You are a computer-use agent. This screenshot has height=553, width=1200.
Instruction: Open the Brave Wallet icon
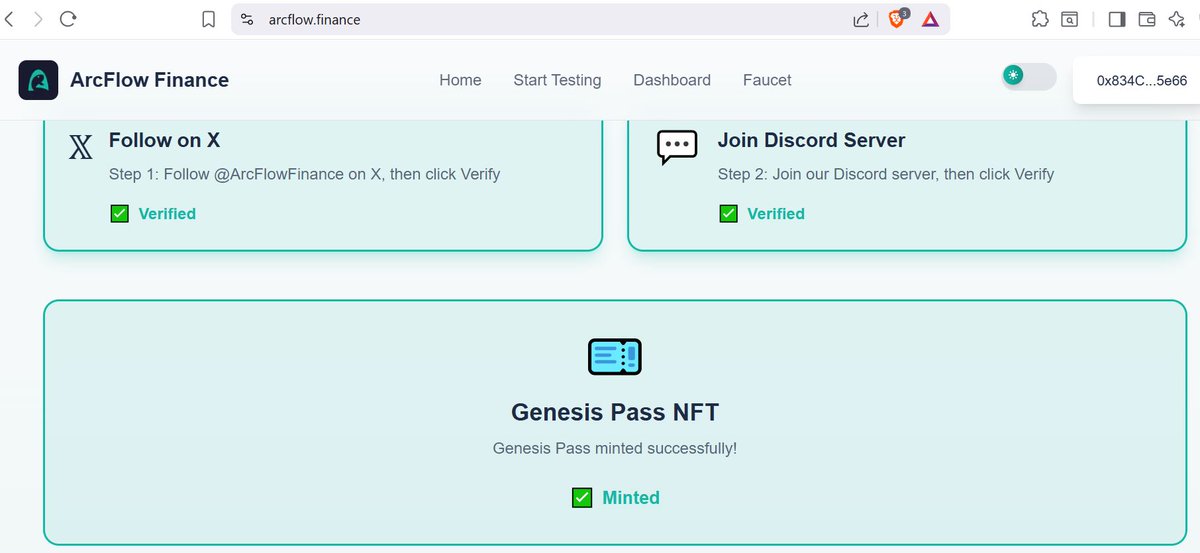tap(1147, 19)
